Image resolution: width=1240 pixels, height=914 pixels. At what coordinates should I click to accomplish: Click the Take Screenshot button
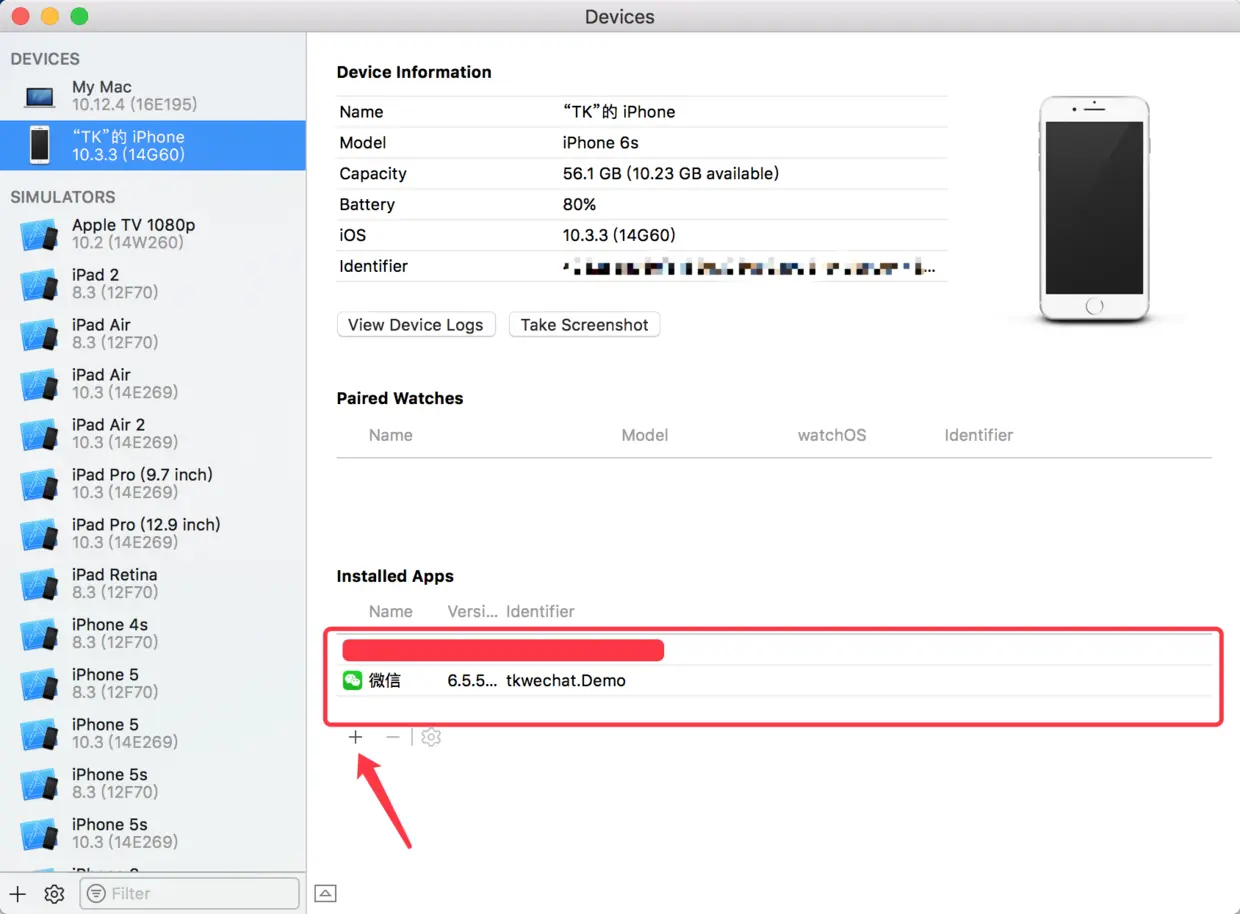coord(584,325)
